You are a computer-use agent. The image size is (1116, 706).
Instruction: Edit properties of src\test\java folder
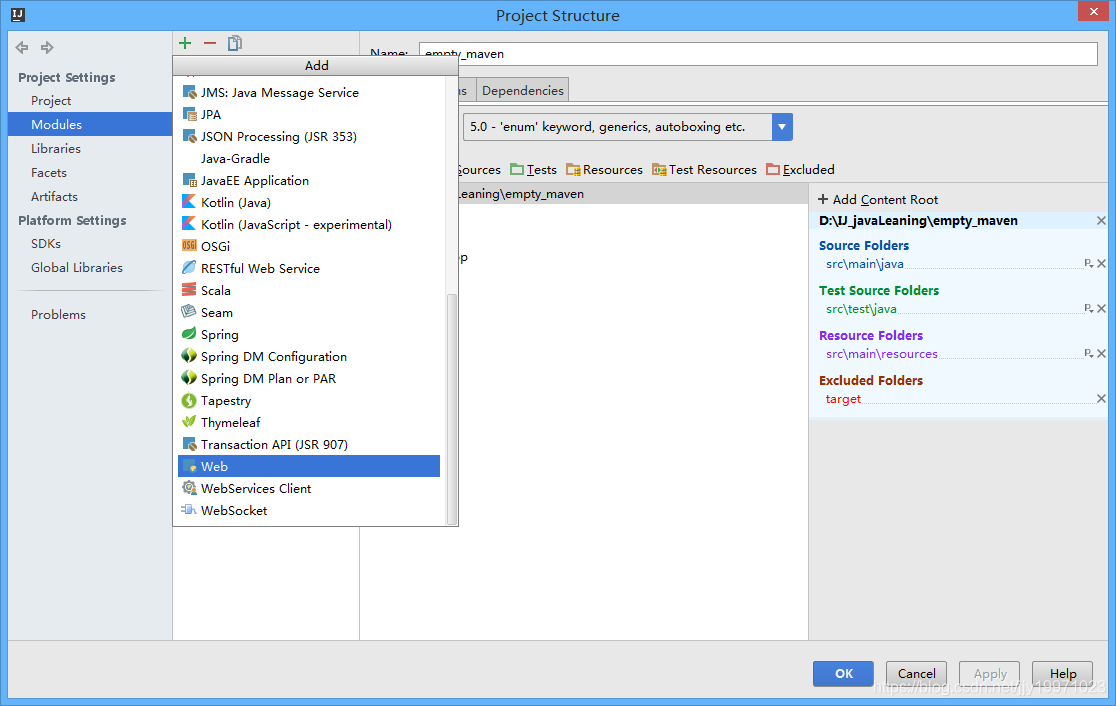coord(1088,308)
